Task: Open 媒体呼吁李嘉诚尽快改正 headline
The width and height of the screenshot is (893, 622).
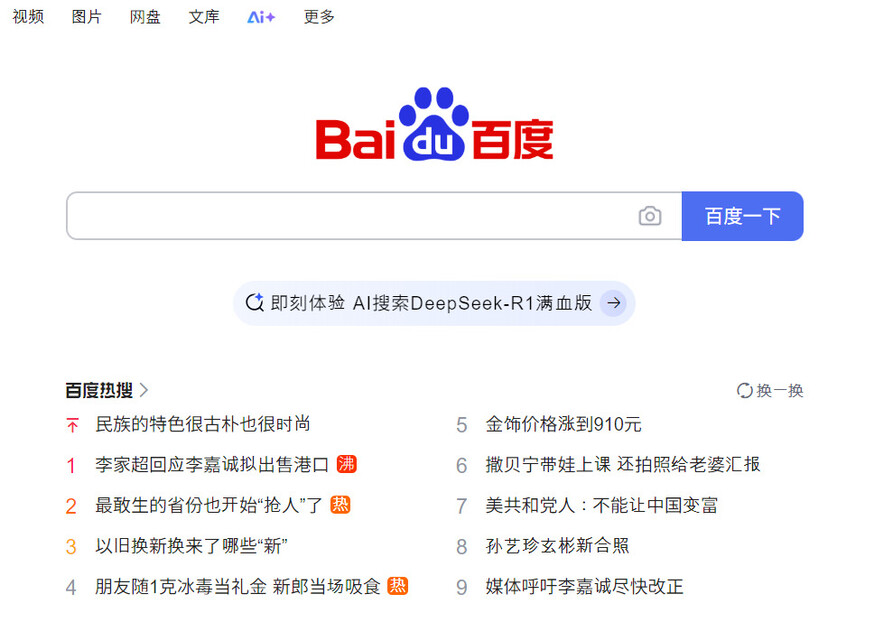Action: click(584, 587)
